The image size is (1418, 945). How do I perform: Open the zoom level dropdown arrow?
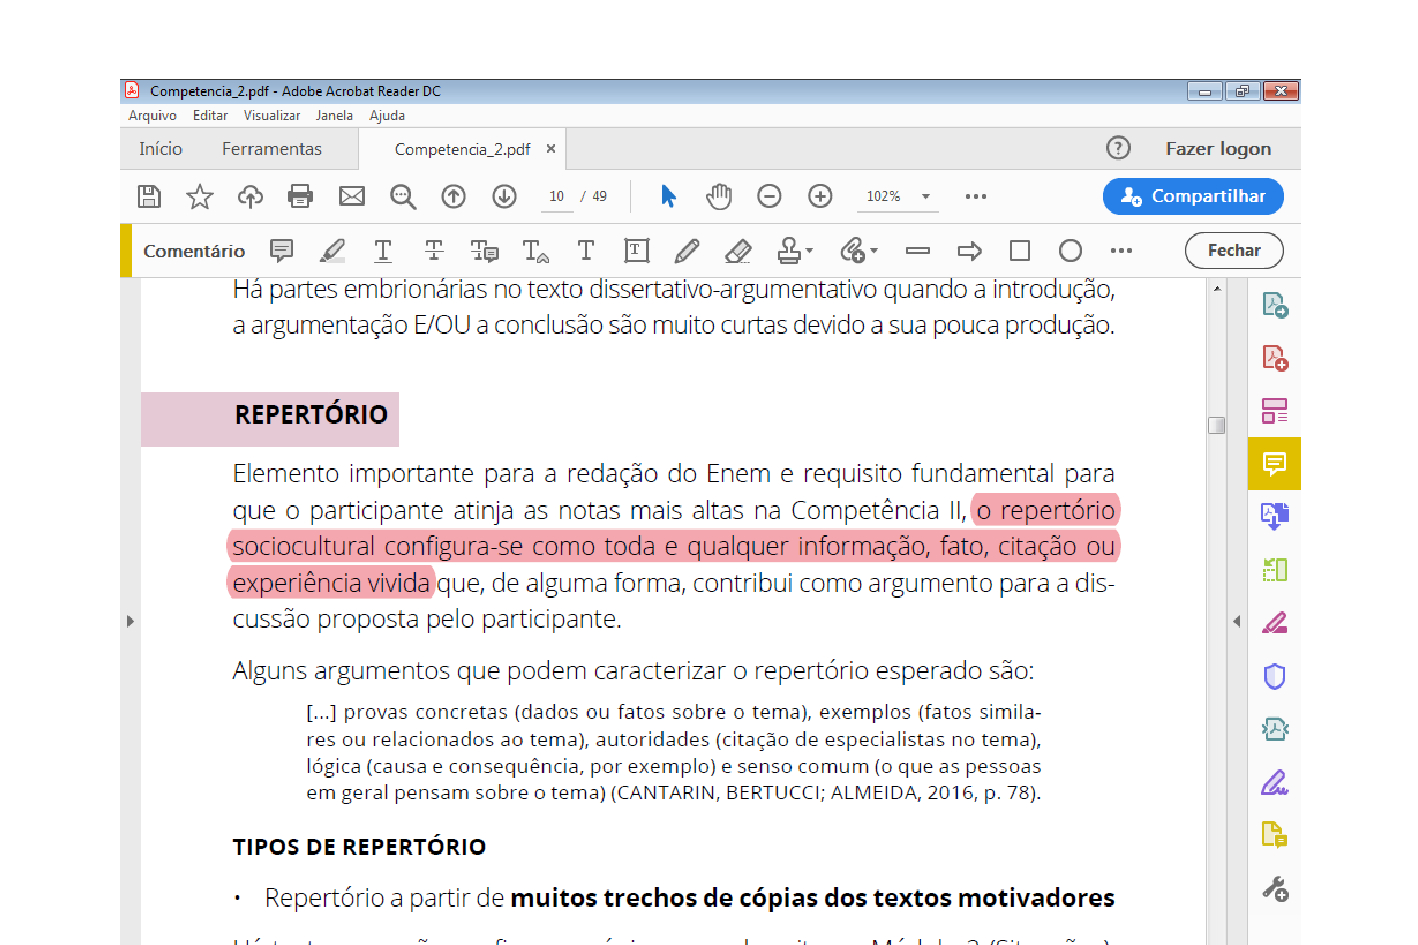point(926,197)
